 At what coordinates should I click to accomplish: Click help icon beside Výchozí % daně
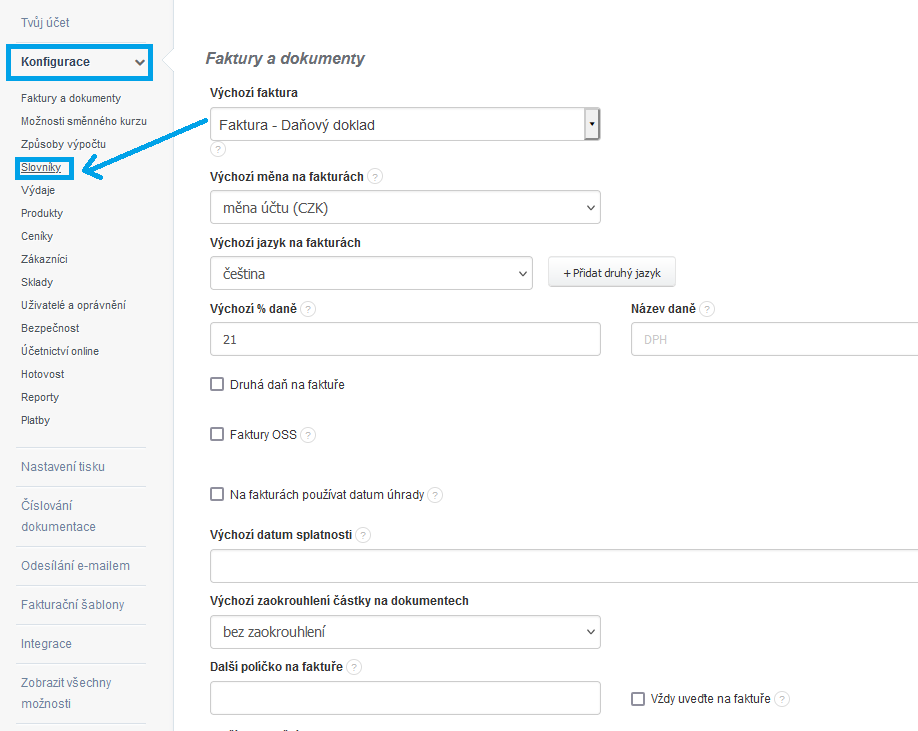pyautogui.click(x=308, y=309)
